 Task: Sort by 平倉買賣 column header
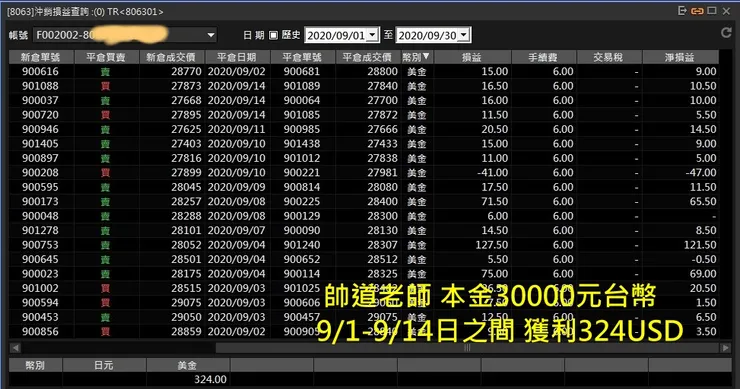[106, 57]
